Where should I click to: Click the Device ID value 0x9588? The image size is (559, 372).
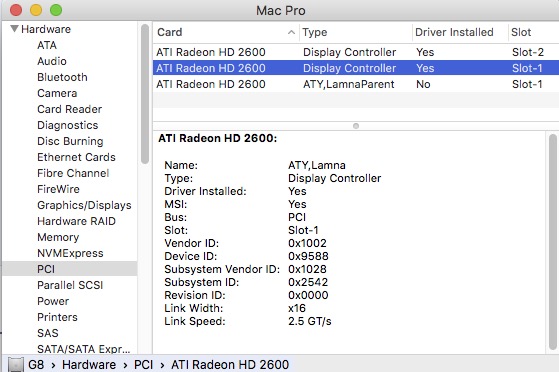tap(308, 256)
